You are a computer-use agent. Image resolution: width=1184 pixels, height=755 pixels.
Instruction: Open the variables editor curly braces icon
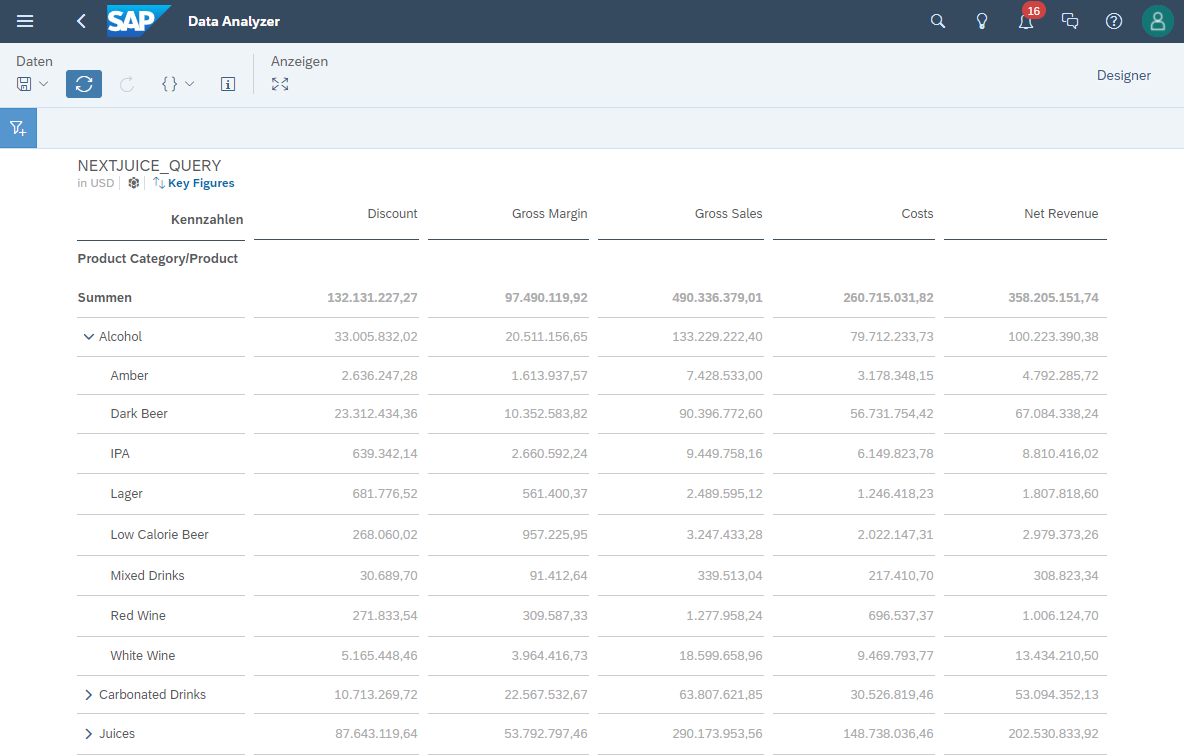[x=169, y=84]
